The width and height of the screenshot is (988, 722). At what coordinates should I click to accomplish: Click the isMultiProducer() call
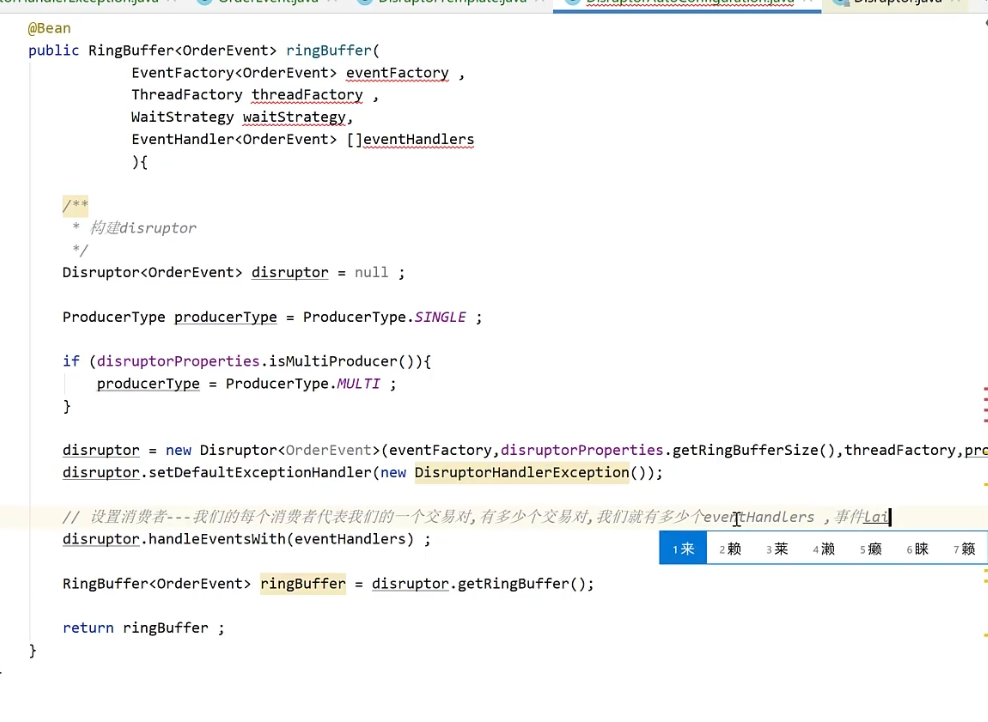342,362
